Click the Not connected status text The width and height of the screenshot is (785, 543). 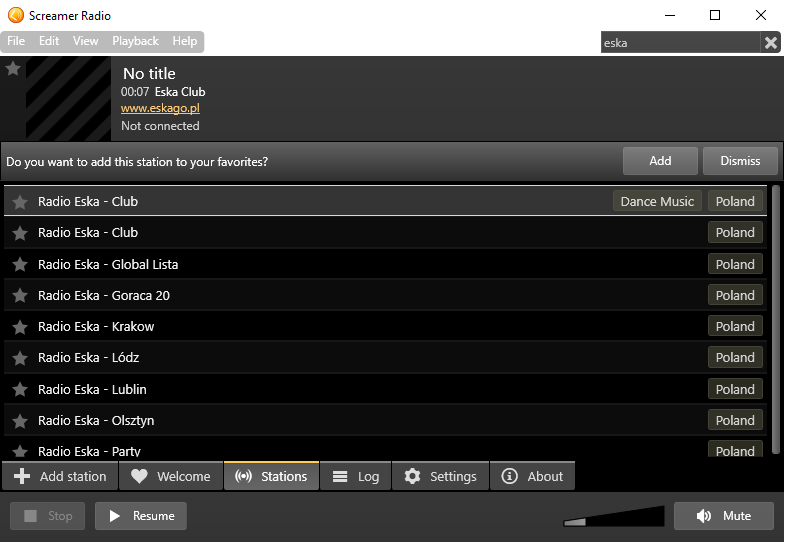160,126
